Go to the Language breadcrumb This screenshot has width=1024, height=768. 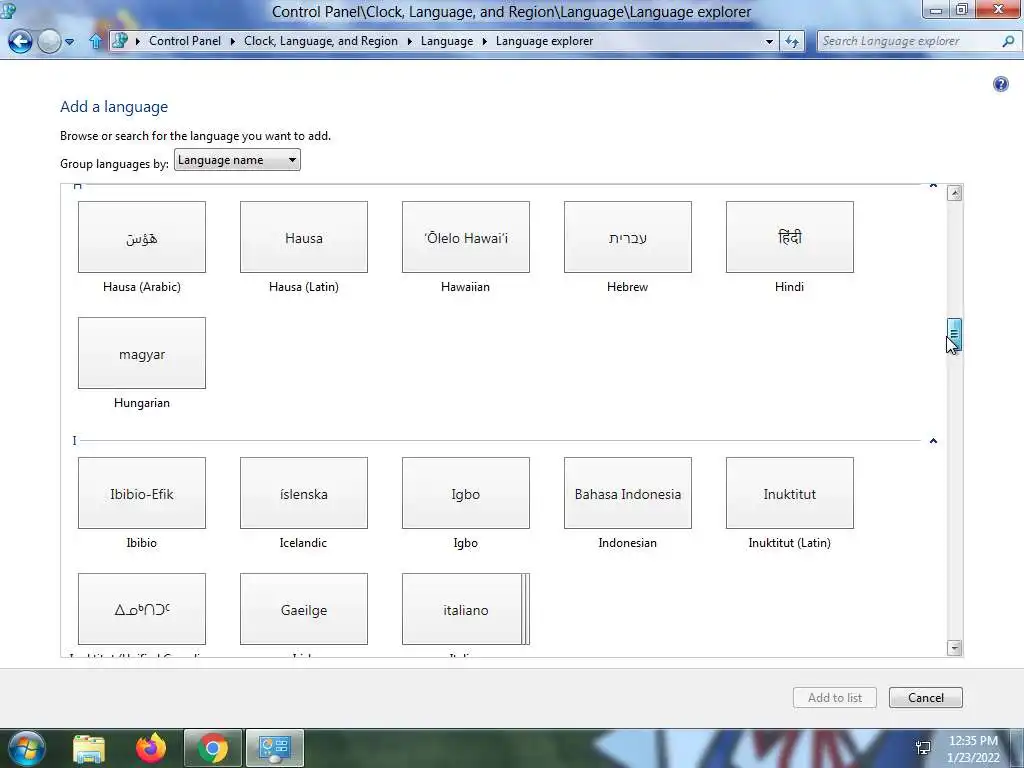447,40
